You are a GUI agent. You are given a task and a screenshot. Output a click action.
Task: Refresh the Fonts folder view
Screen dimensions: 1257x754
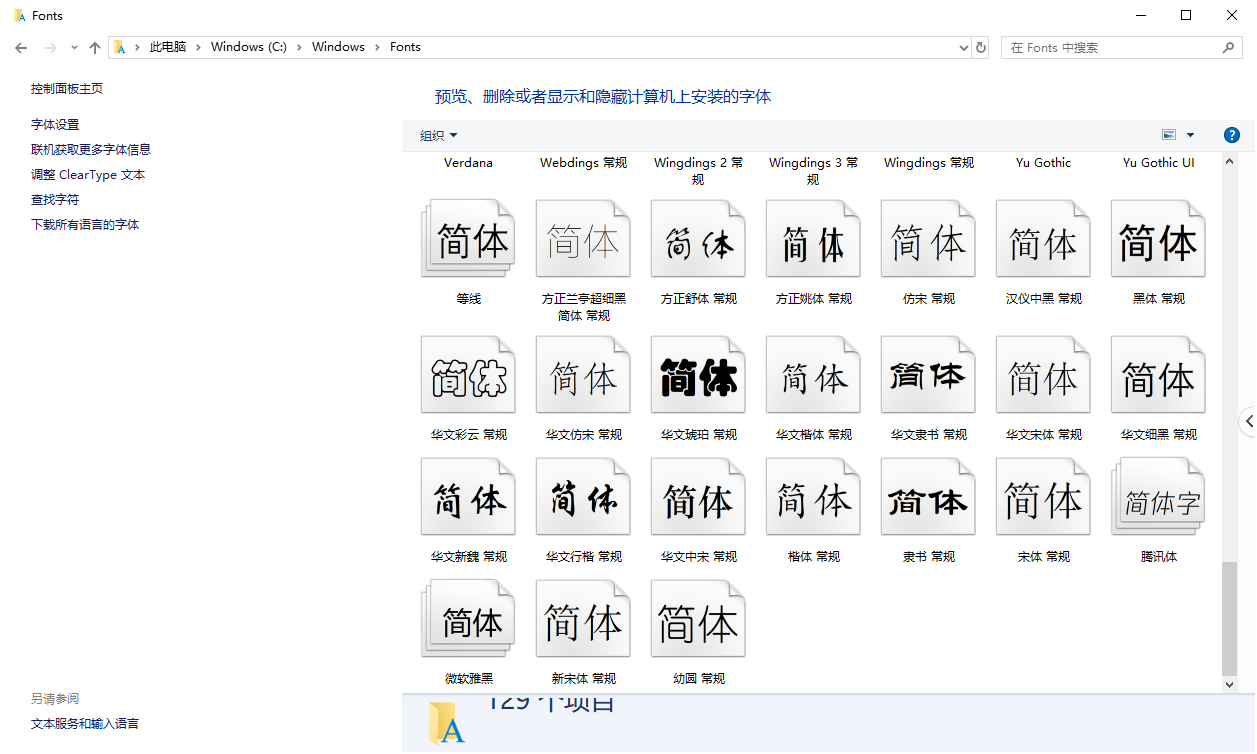981,47
